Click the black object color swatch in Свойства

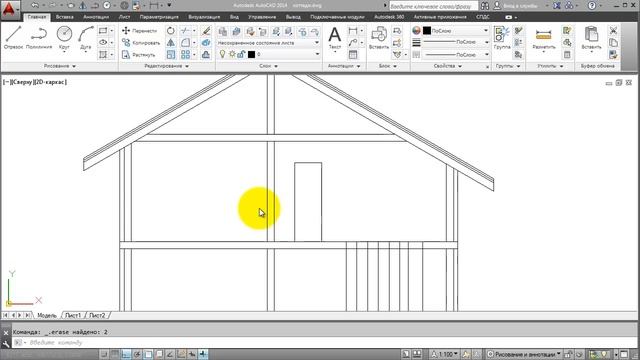(x=427, y=31)
